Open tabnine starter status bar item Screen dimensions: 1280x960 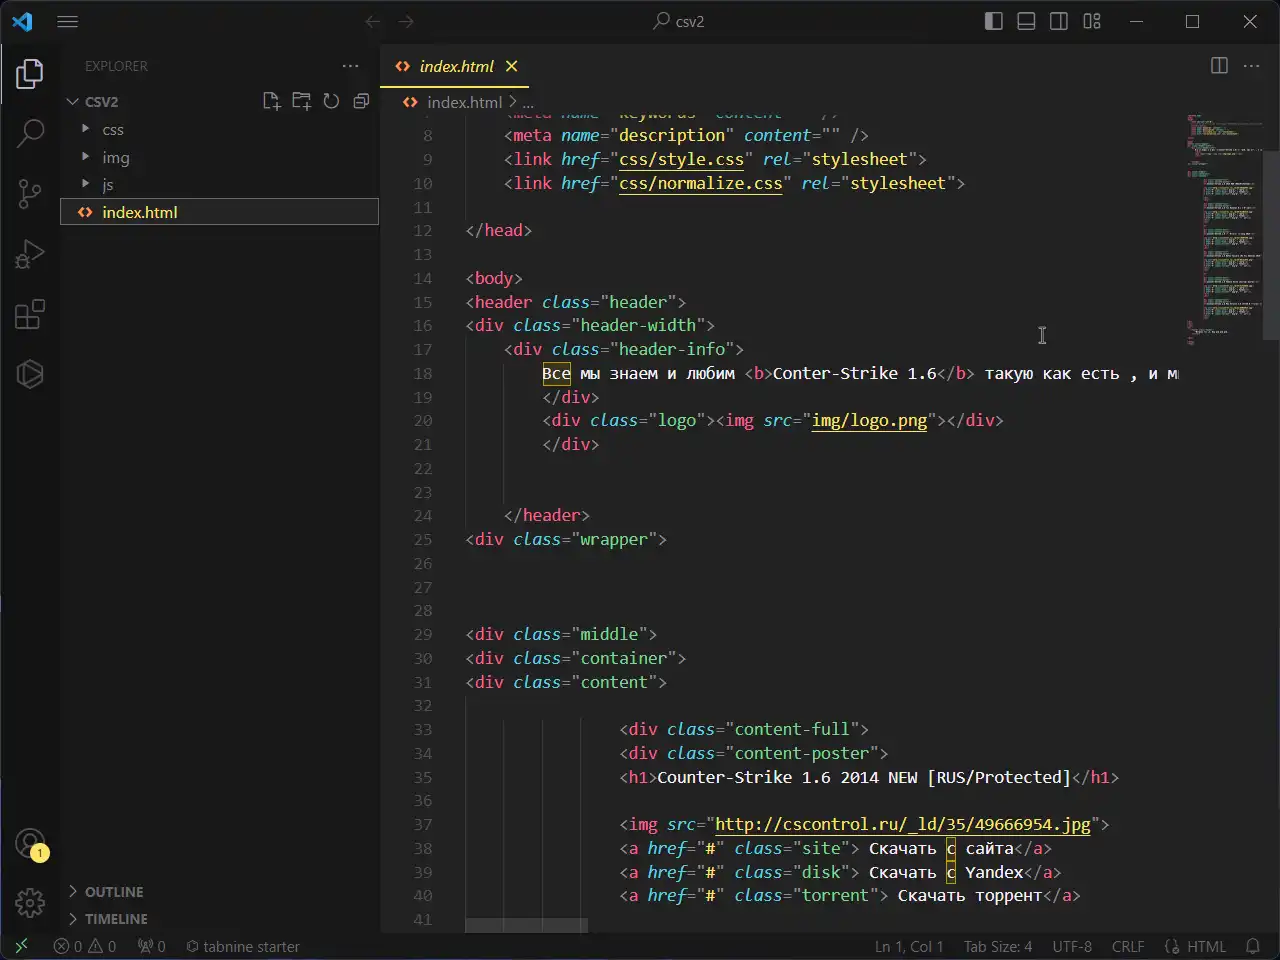(x=243, y=946)
